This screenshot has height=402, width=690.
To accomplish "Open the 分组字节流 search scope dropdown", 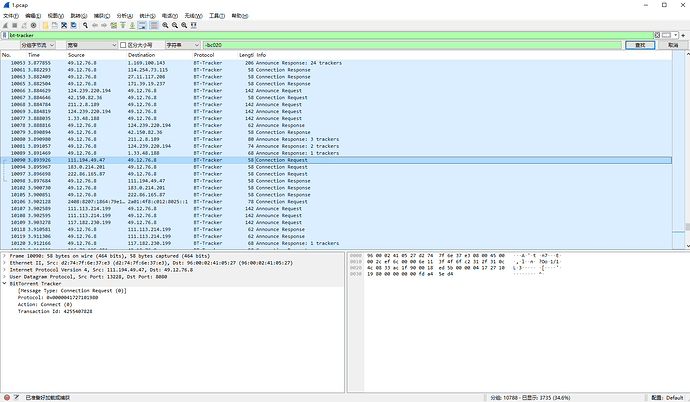I will (38, 45).
